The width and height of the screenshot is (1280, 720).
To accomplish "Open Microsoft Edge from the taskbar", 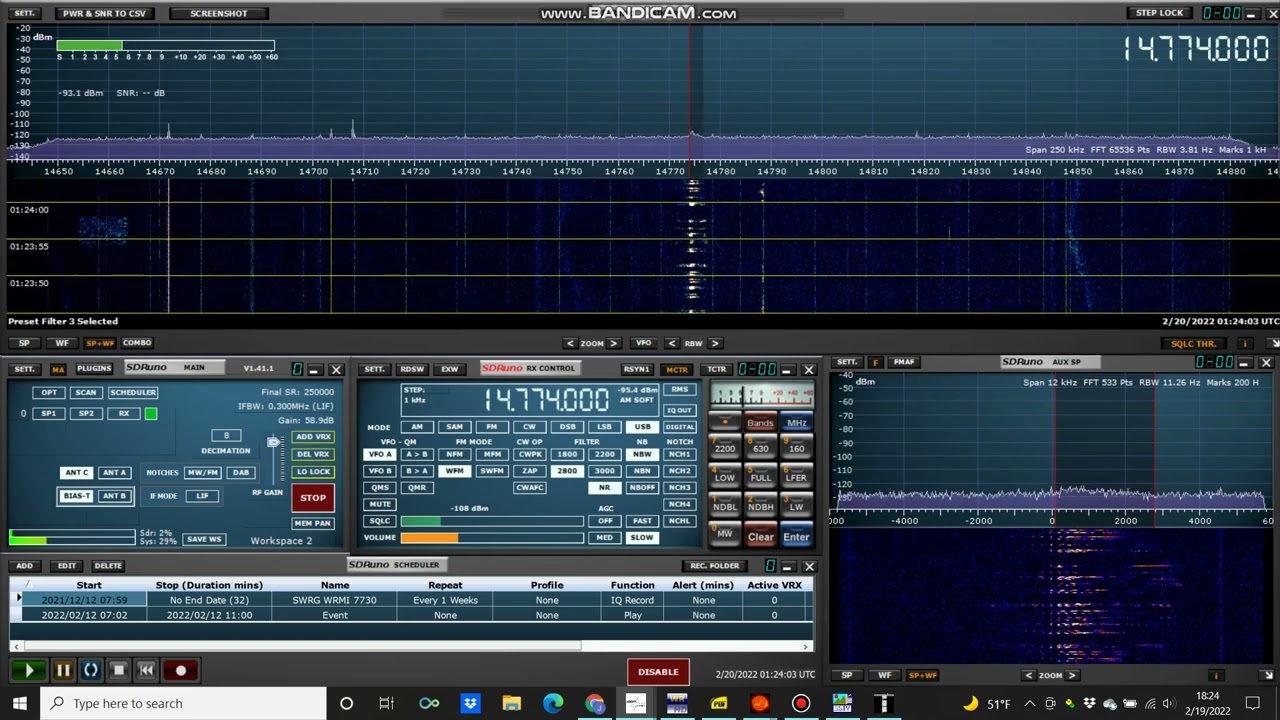I will tap(553, 704).
